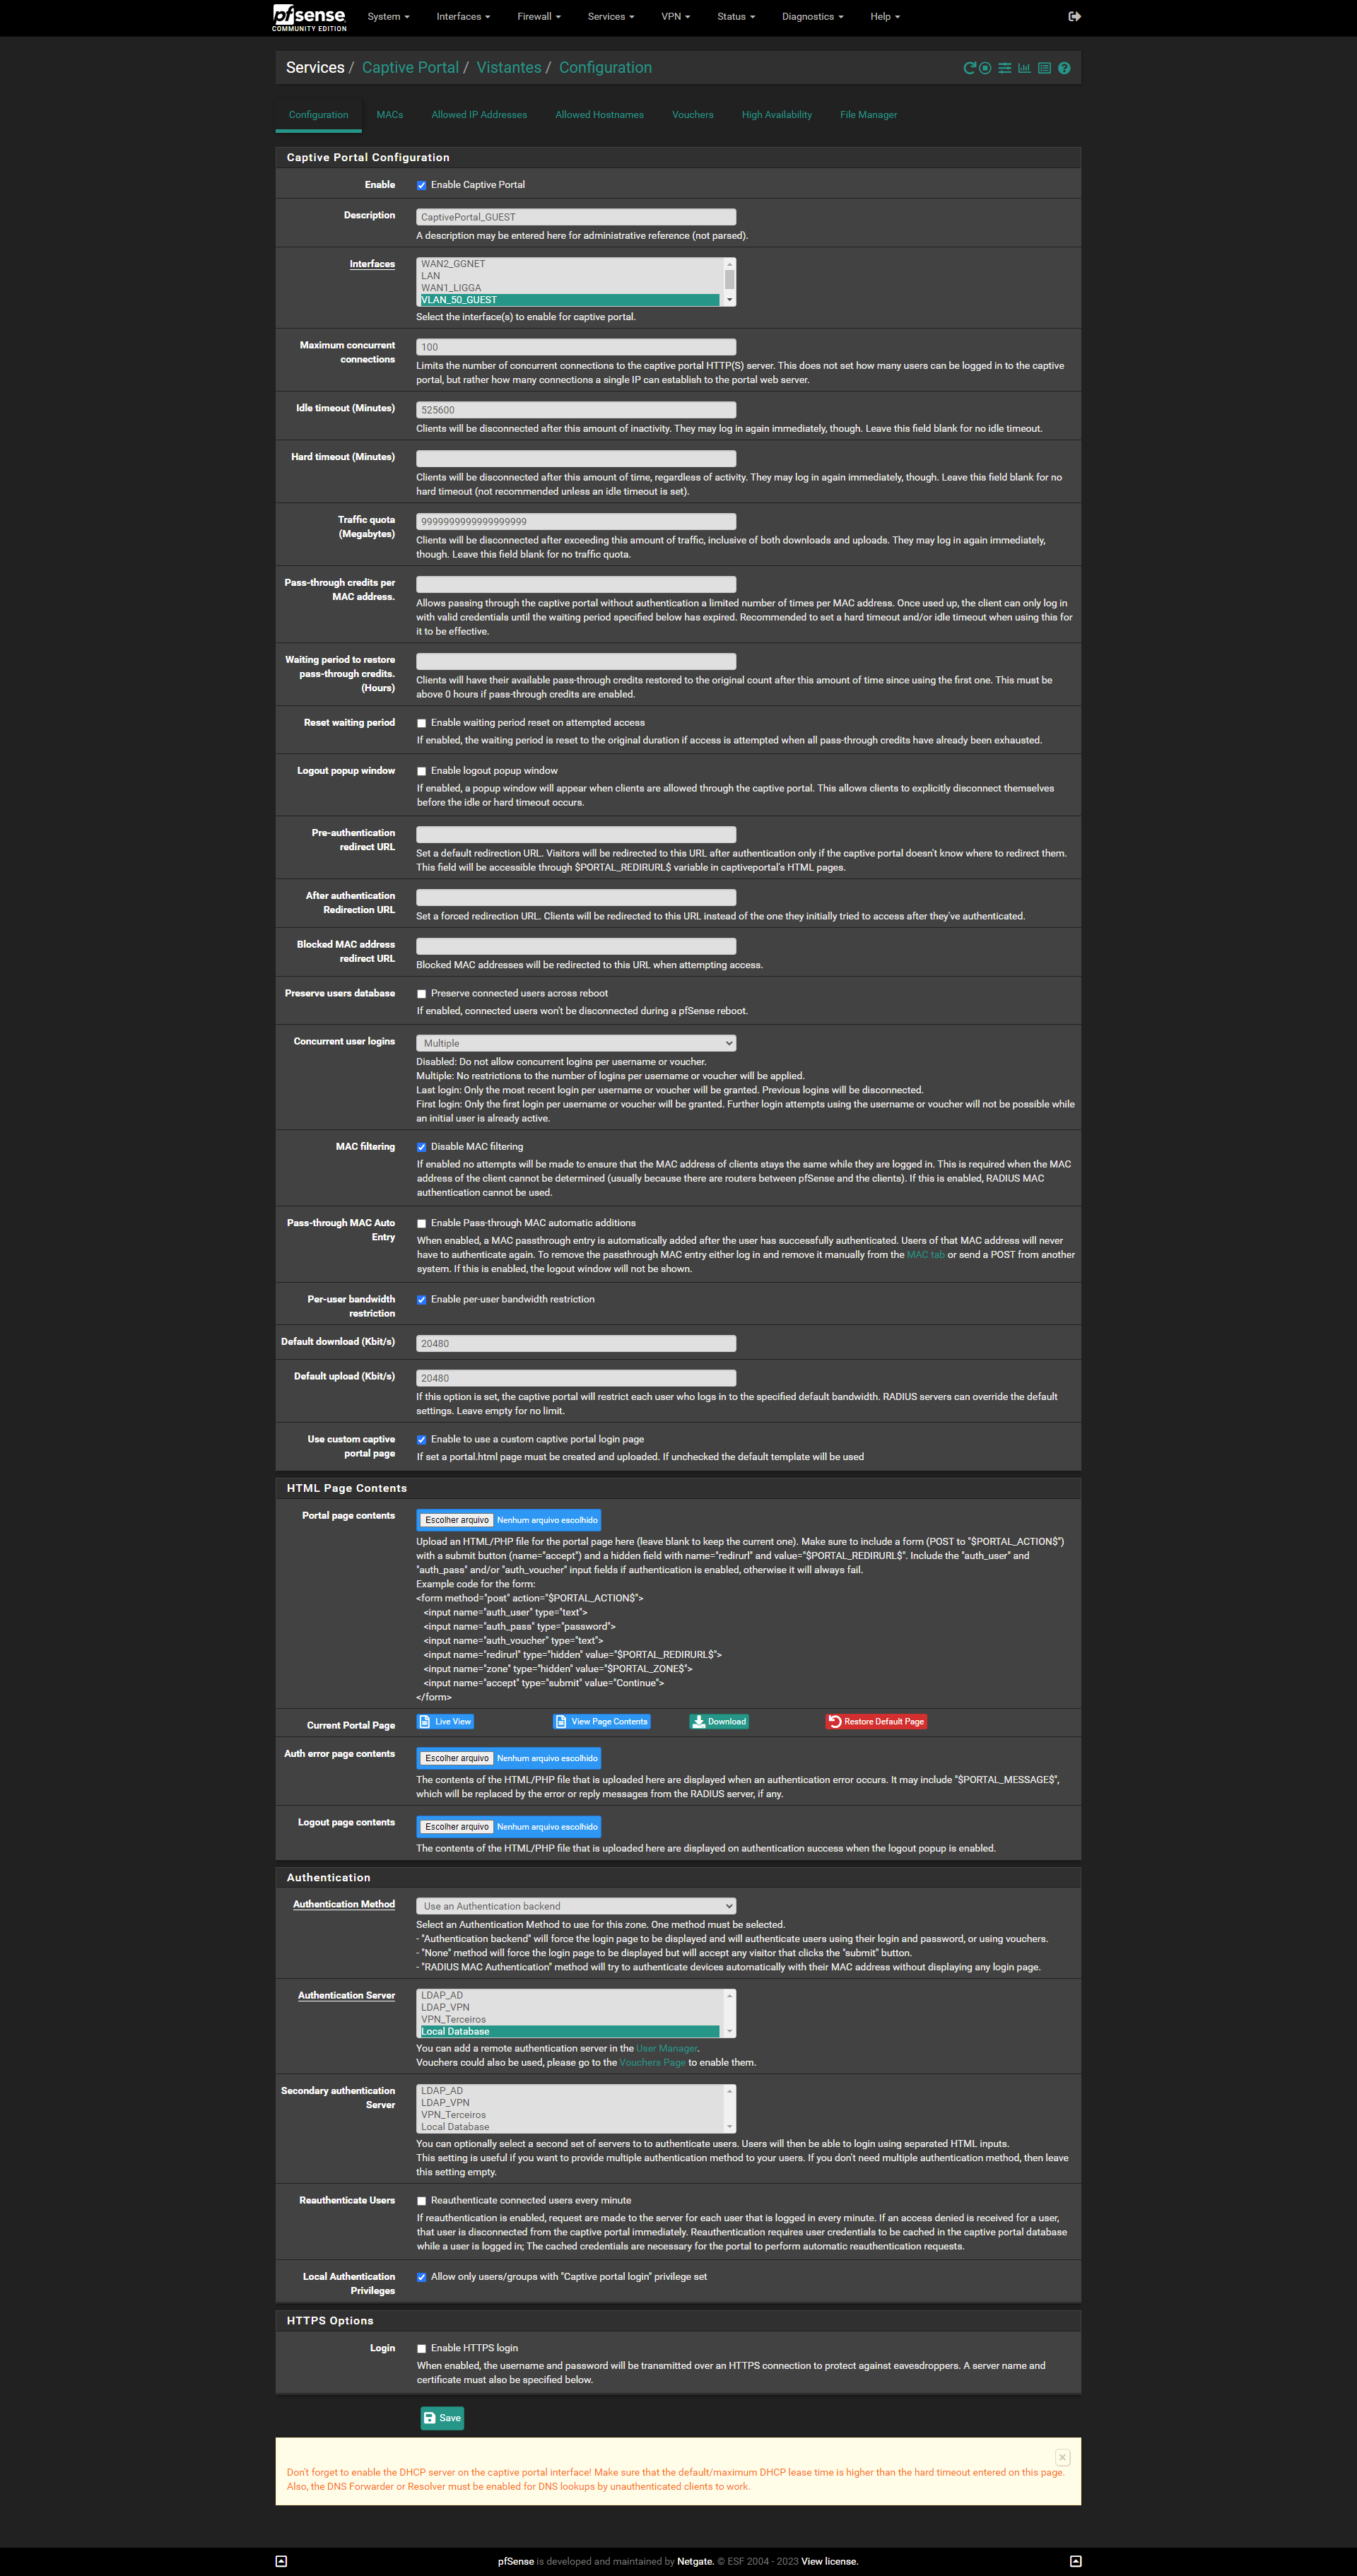Click the Idle timeout input field
The width and height of the screenshot is (1357, 2576).
[x=576, y=410]
